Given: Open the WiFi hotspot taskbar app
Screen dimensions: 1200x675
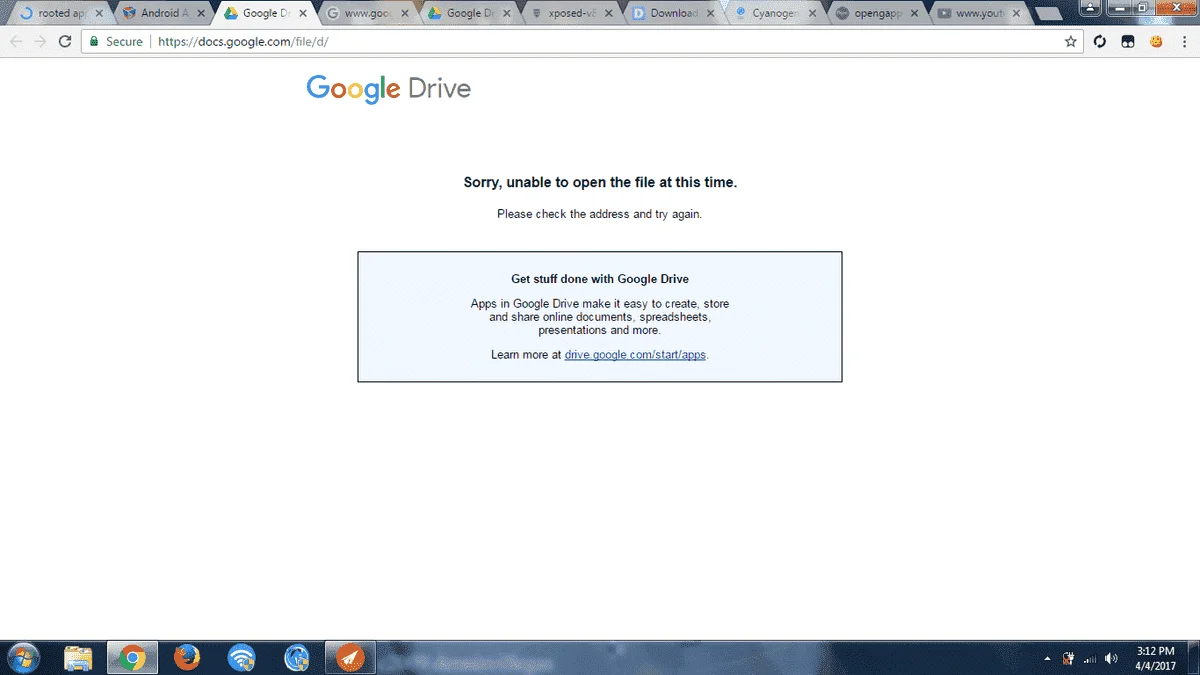Looking at the screenshot, I should coord(241,658).
